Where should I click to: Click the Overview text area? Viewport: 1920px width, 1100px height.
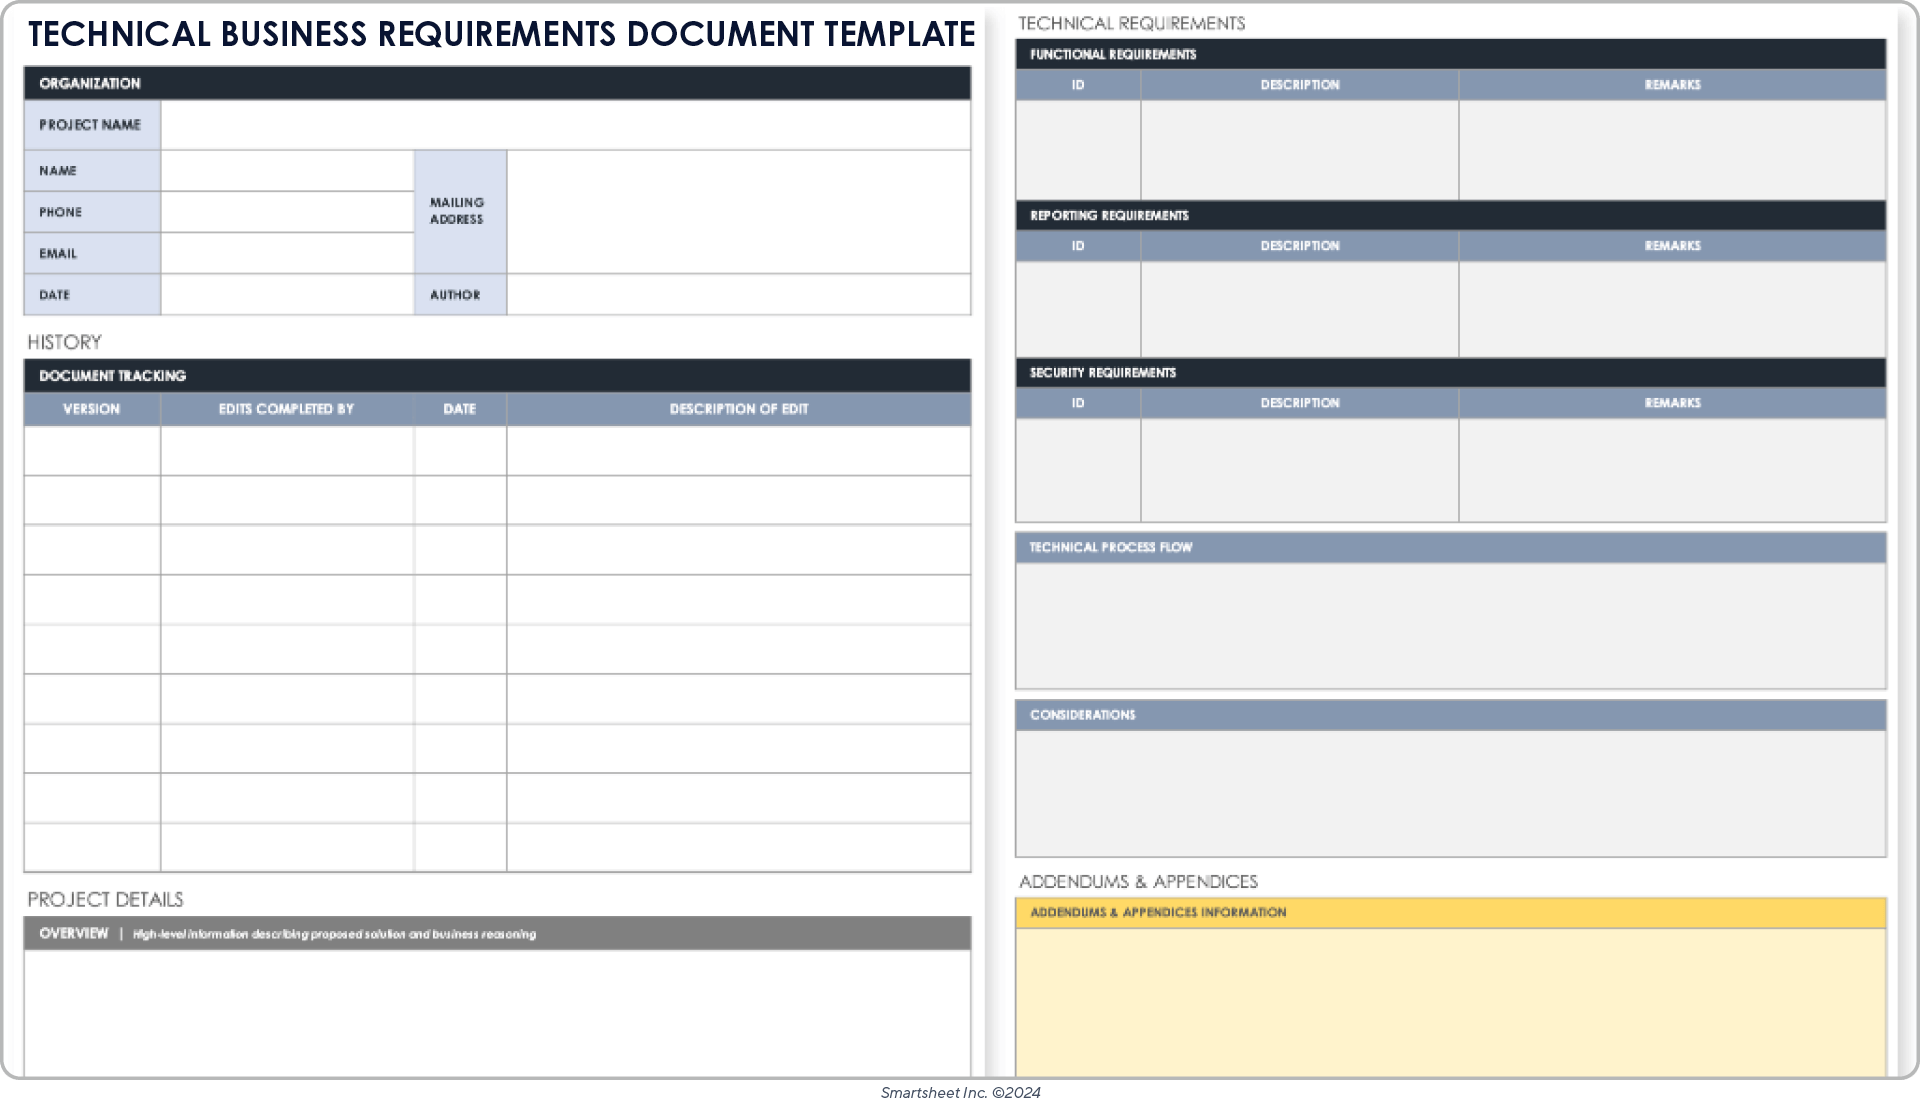pos(497,1012)
